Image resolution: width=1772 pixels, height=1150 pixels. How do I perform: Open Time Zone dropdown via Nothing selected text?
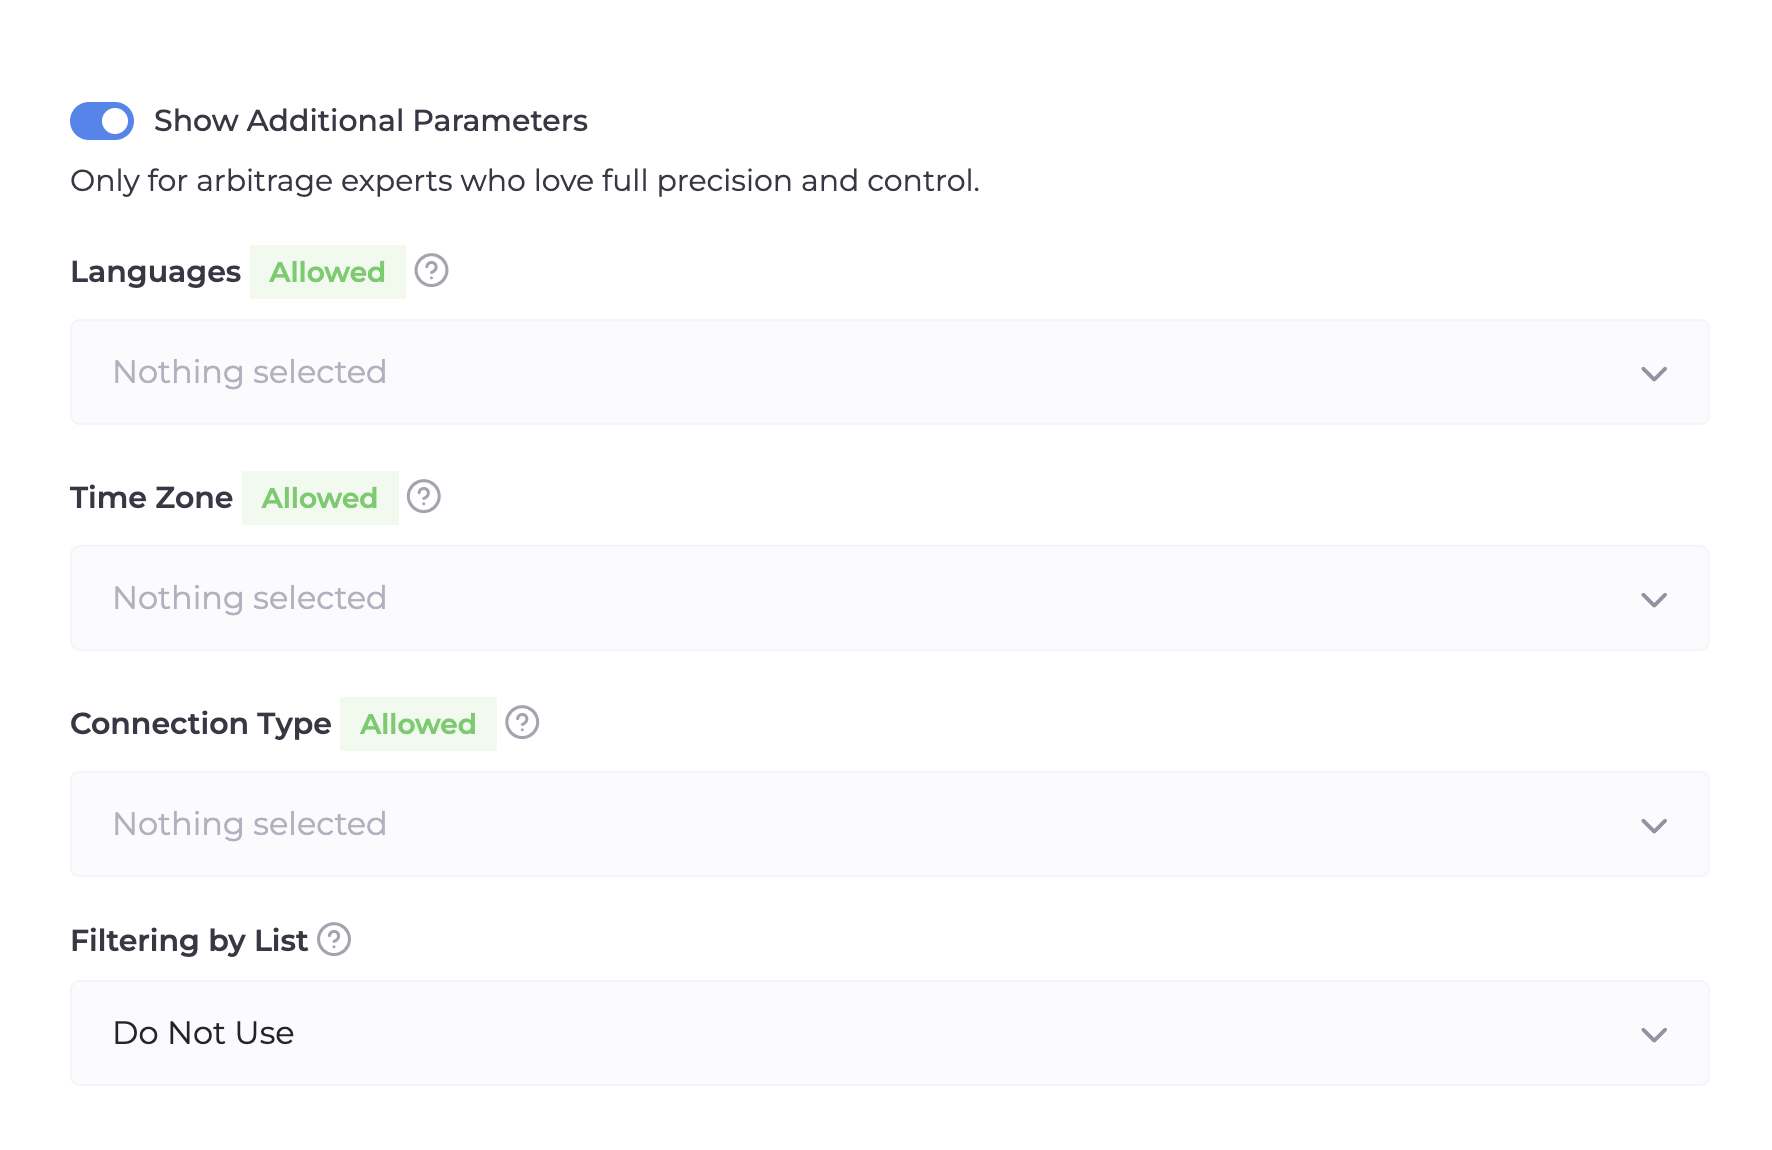(x=250, y=598)
